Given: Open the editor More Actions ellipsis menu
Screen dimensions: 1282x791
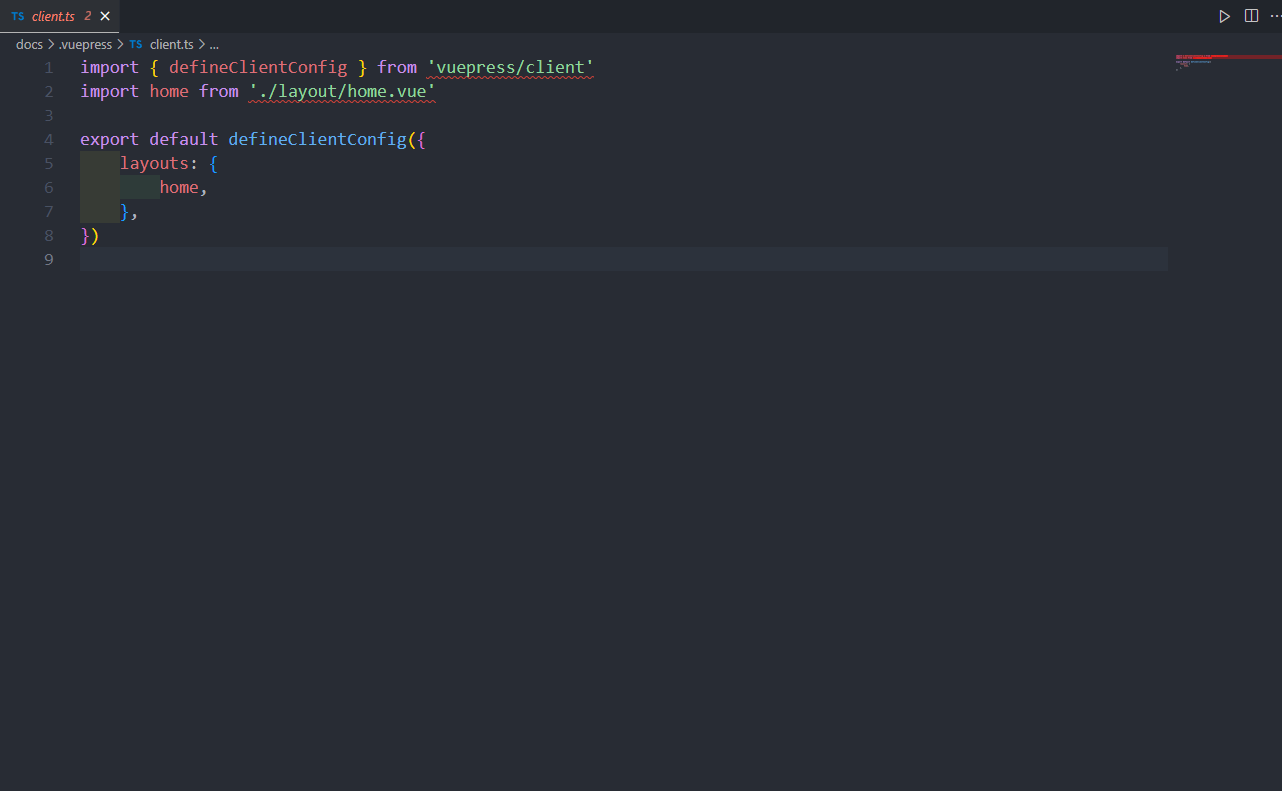Looking at the screenshot, I should pos(1275,16).
